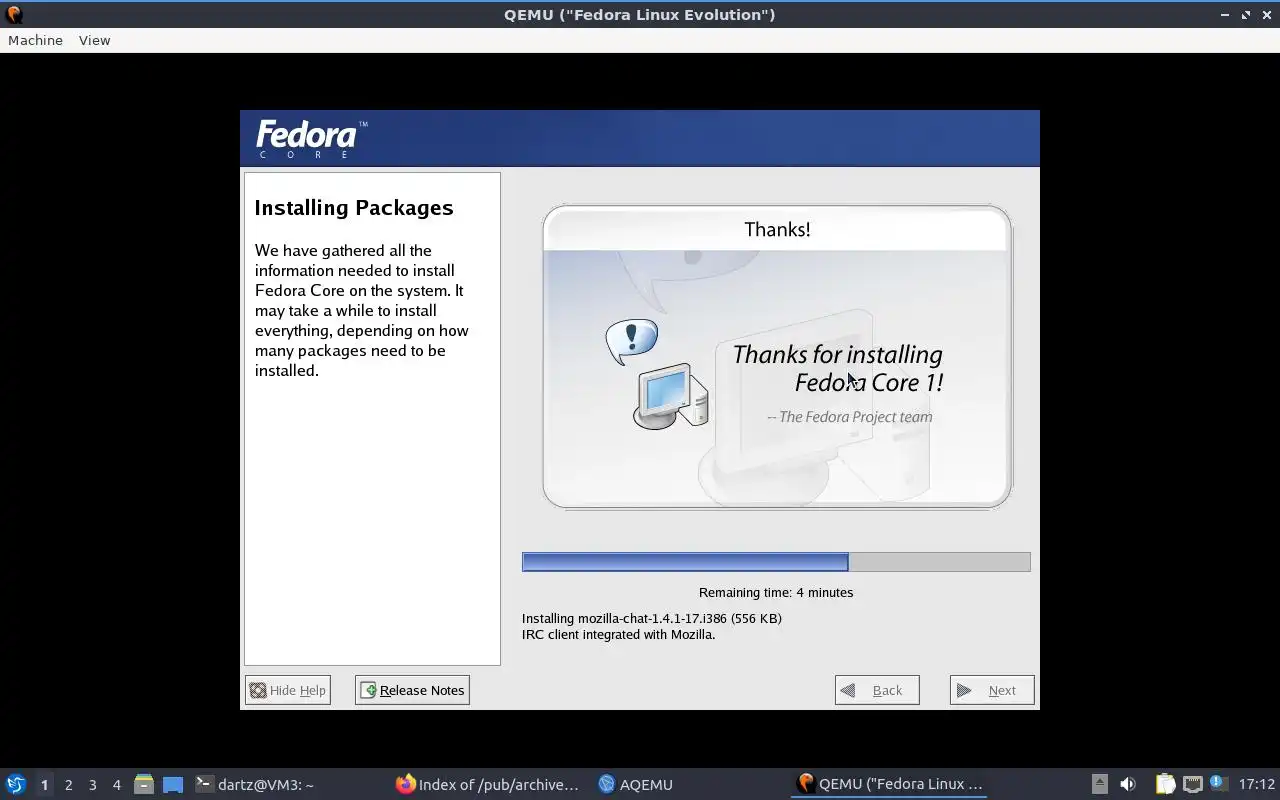Click the blue show desktop icon

(173, 784)
